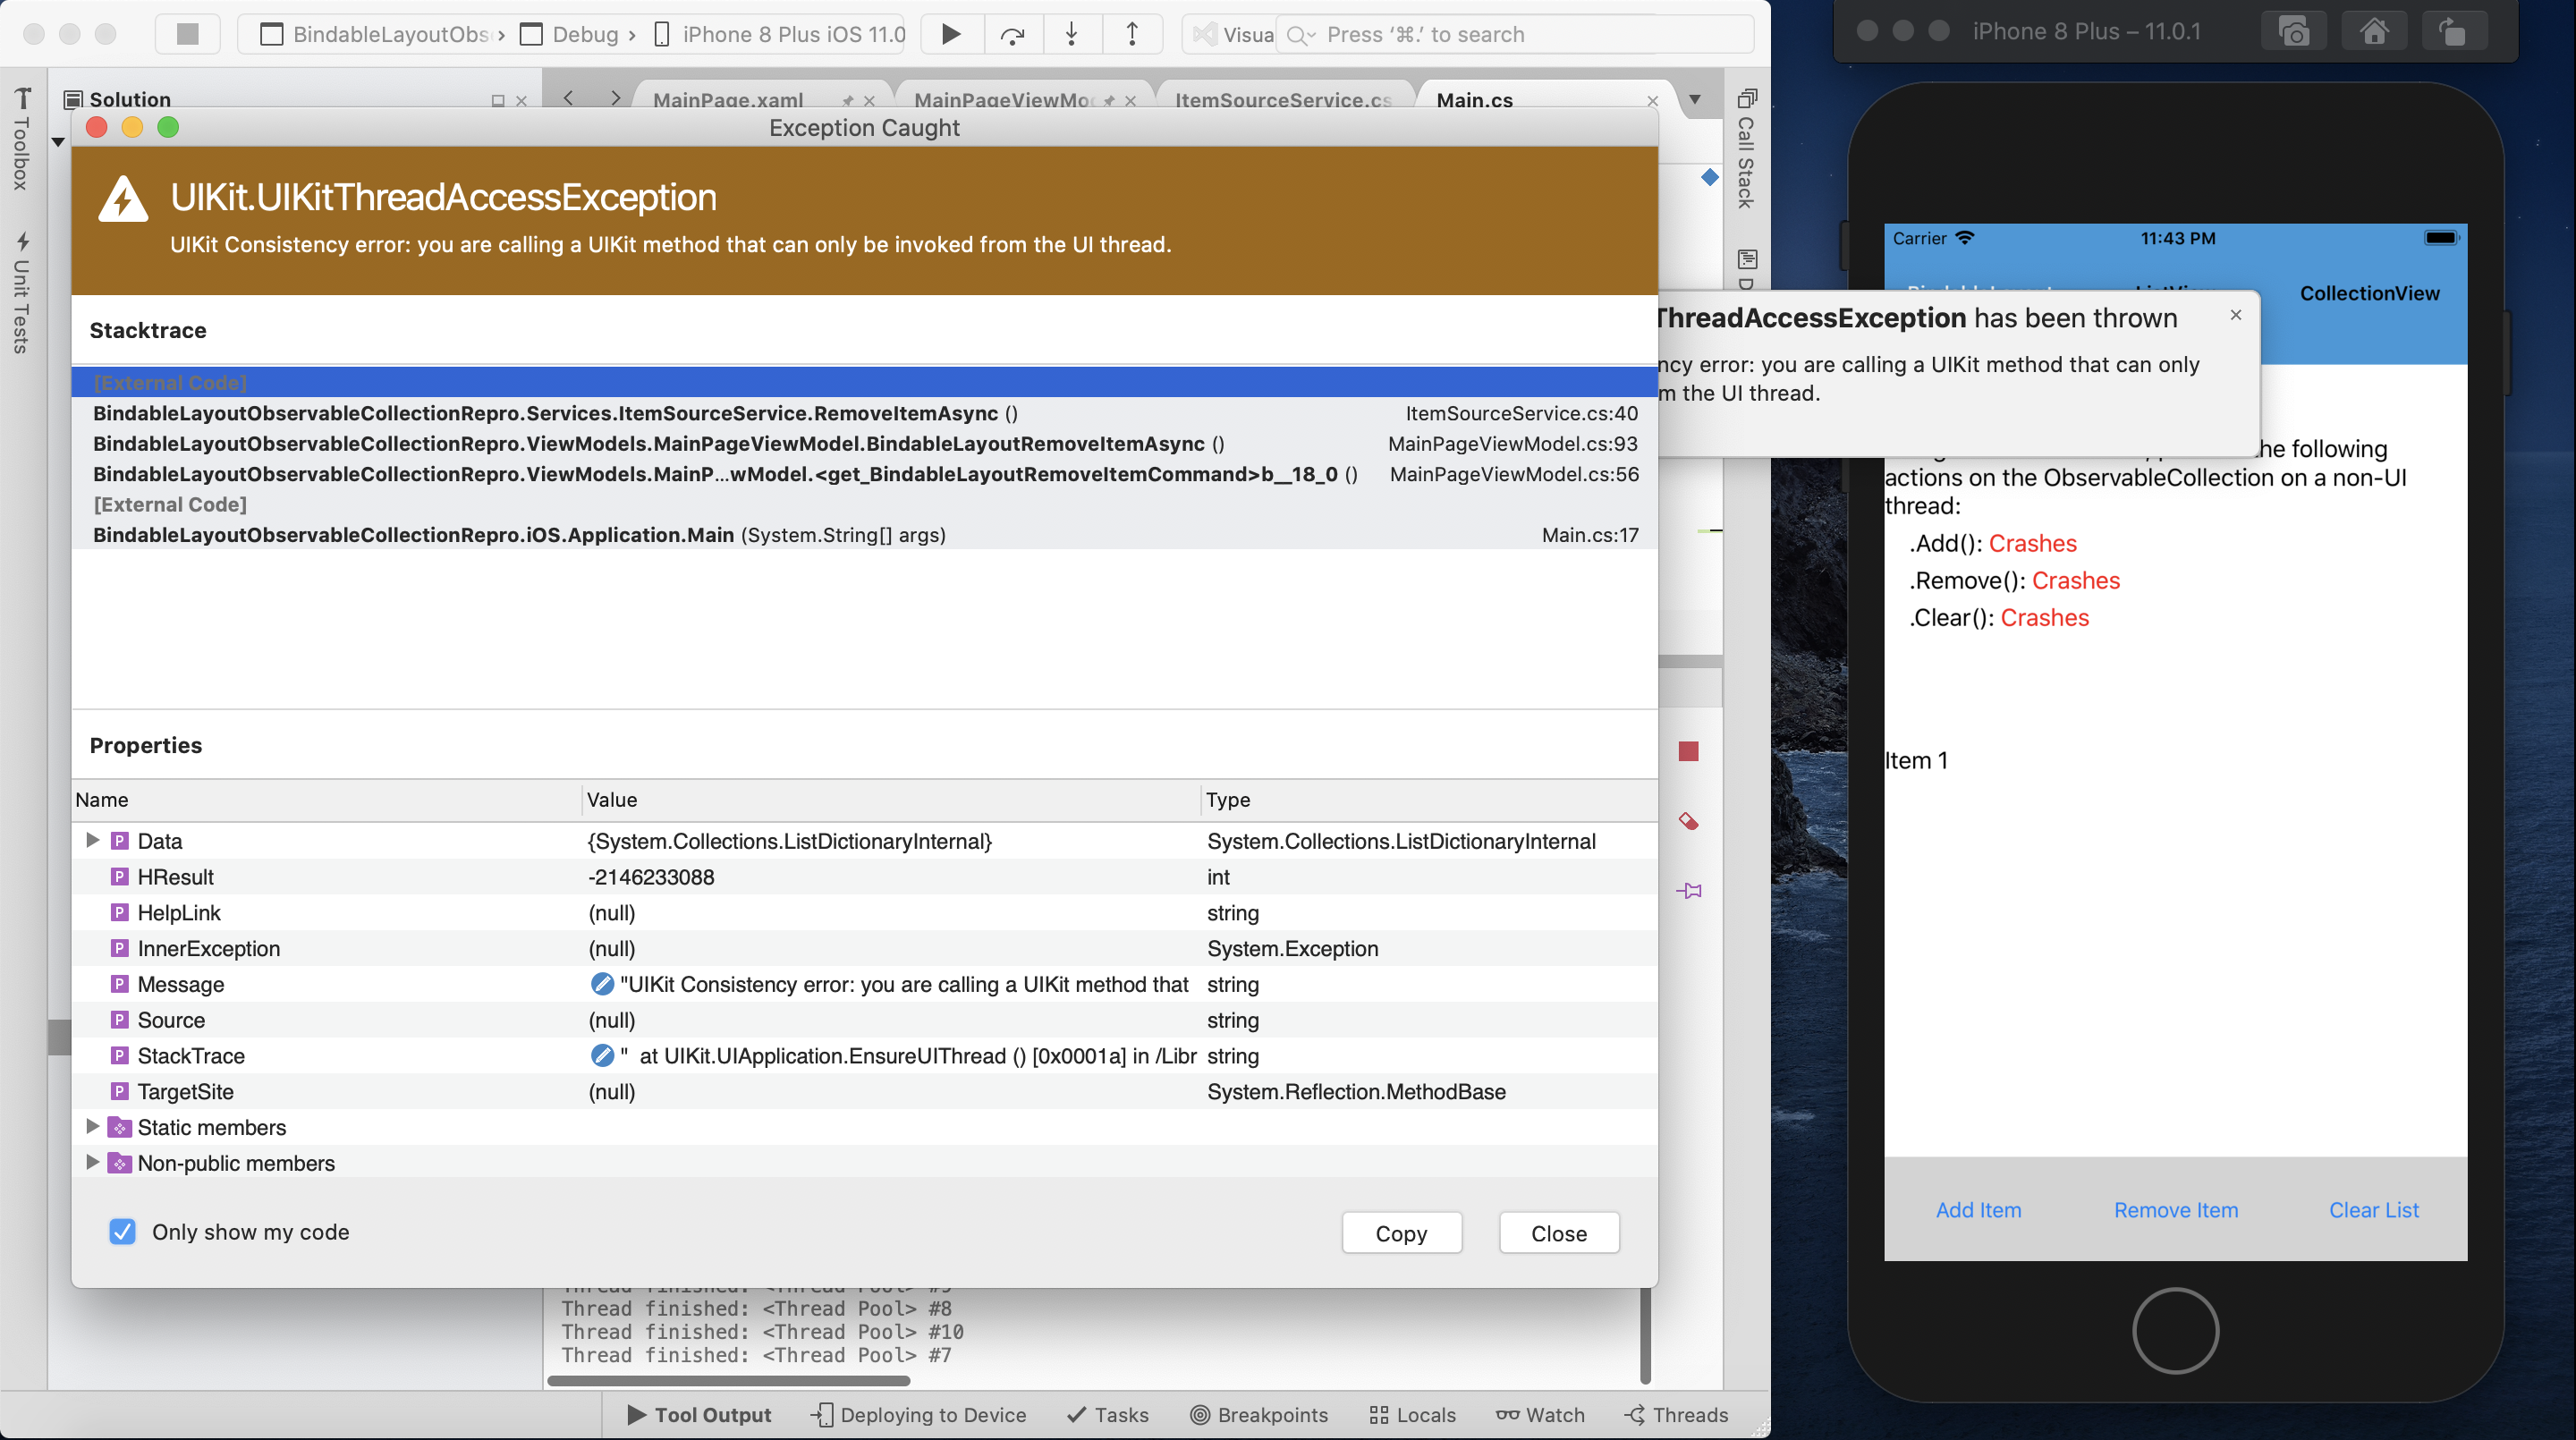
Task: Click the Close button in dialog
Action: [x=1558, y=1233]
